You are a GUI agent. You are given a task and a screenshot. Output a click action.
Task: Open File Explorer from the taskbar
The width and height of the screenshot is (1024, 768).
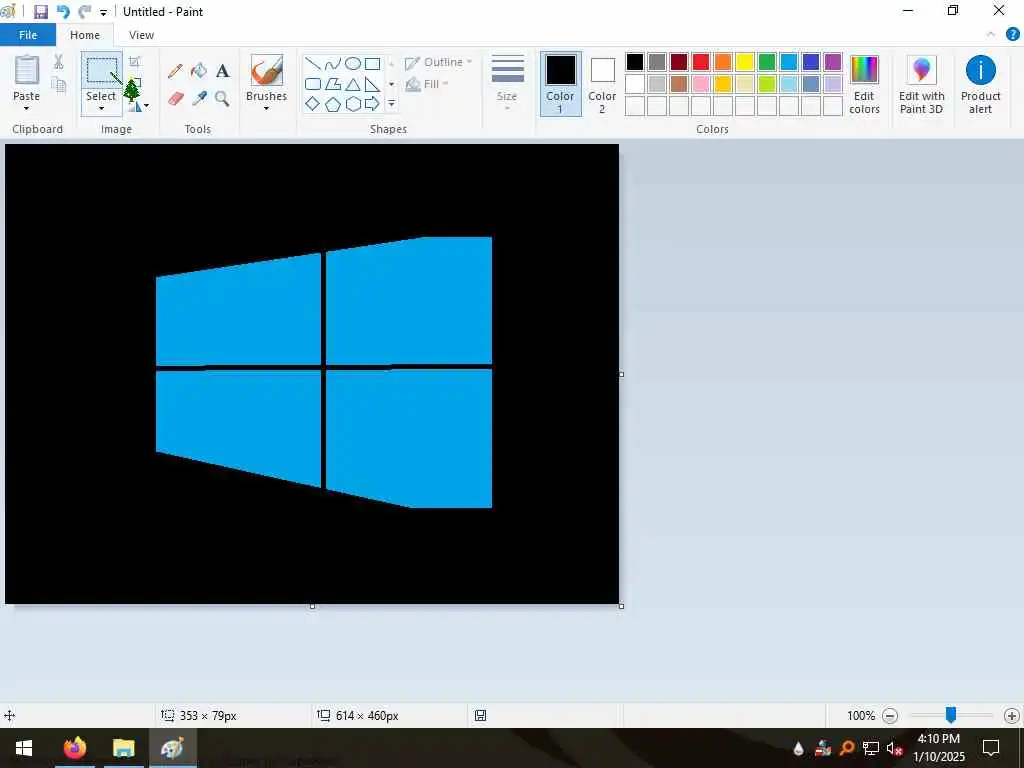pos(123,748)
